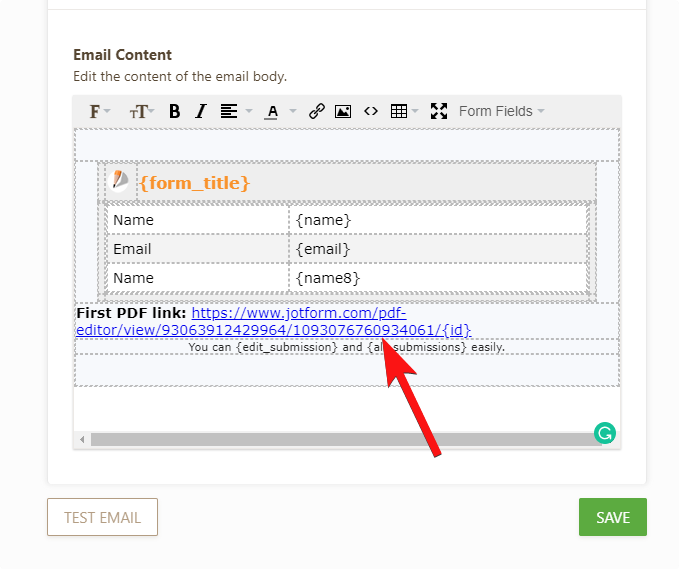This screenshot has width=679, height=569.
Task: Insert an image with the picture icon
Action: tap(343, 111)
